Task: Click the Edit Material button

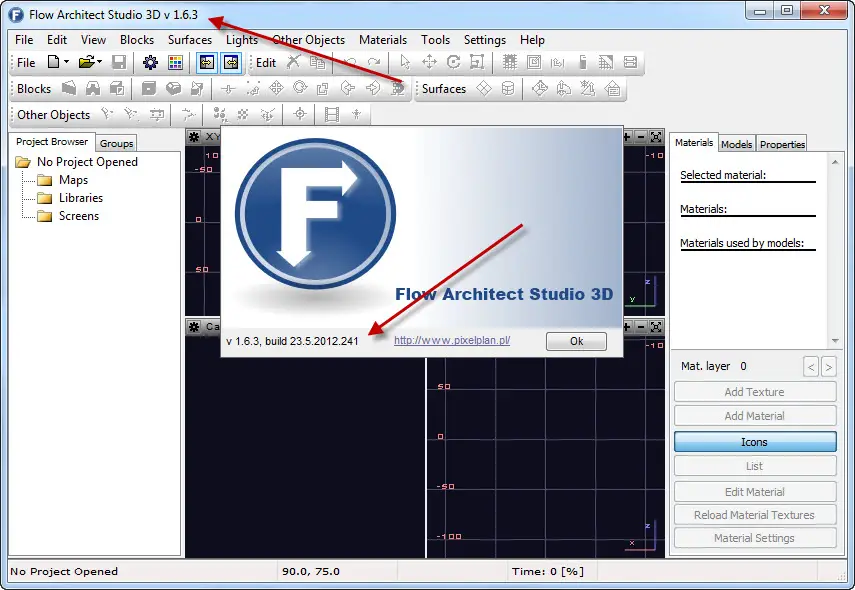Action: click(755, 492)
